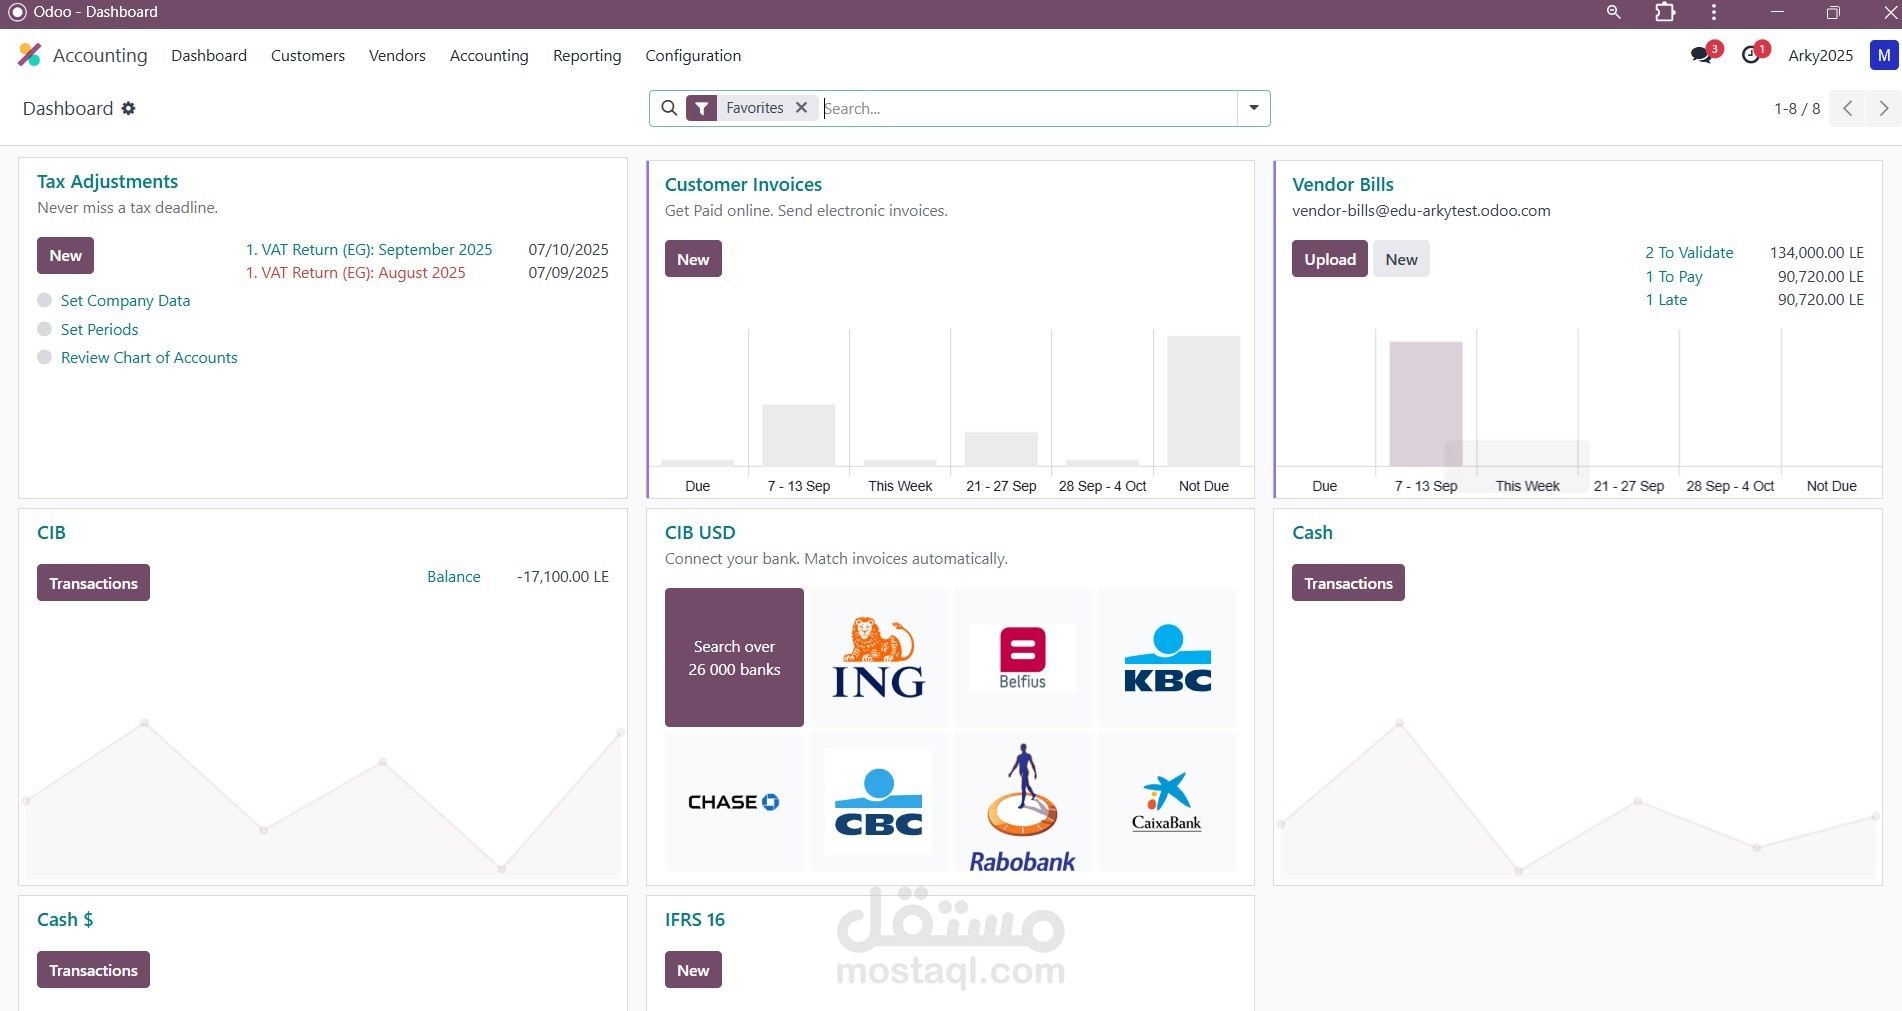Screen dimensions: 1902x1011
Task: Open the dashboard settings gear icon
Action: tap(128, 108)
